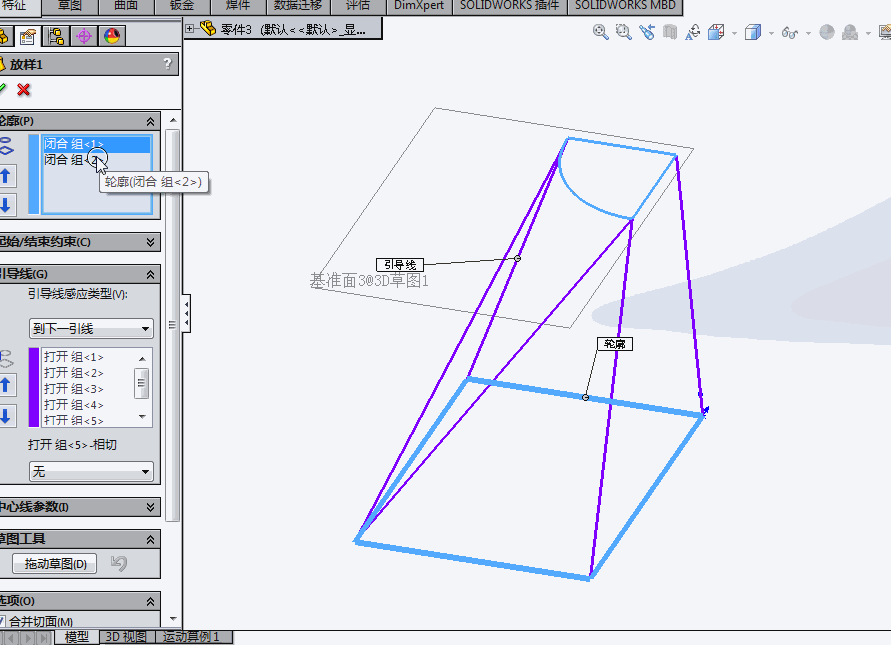Viewport: 891px width, 645px height.
Task: Switch to SOLIDWORKS 插件 tab
Action: click(x=510, y=6)
